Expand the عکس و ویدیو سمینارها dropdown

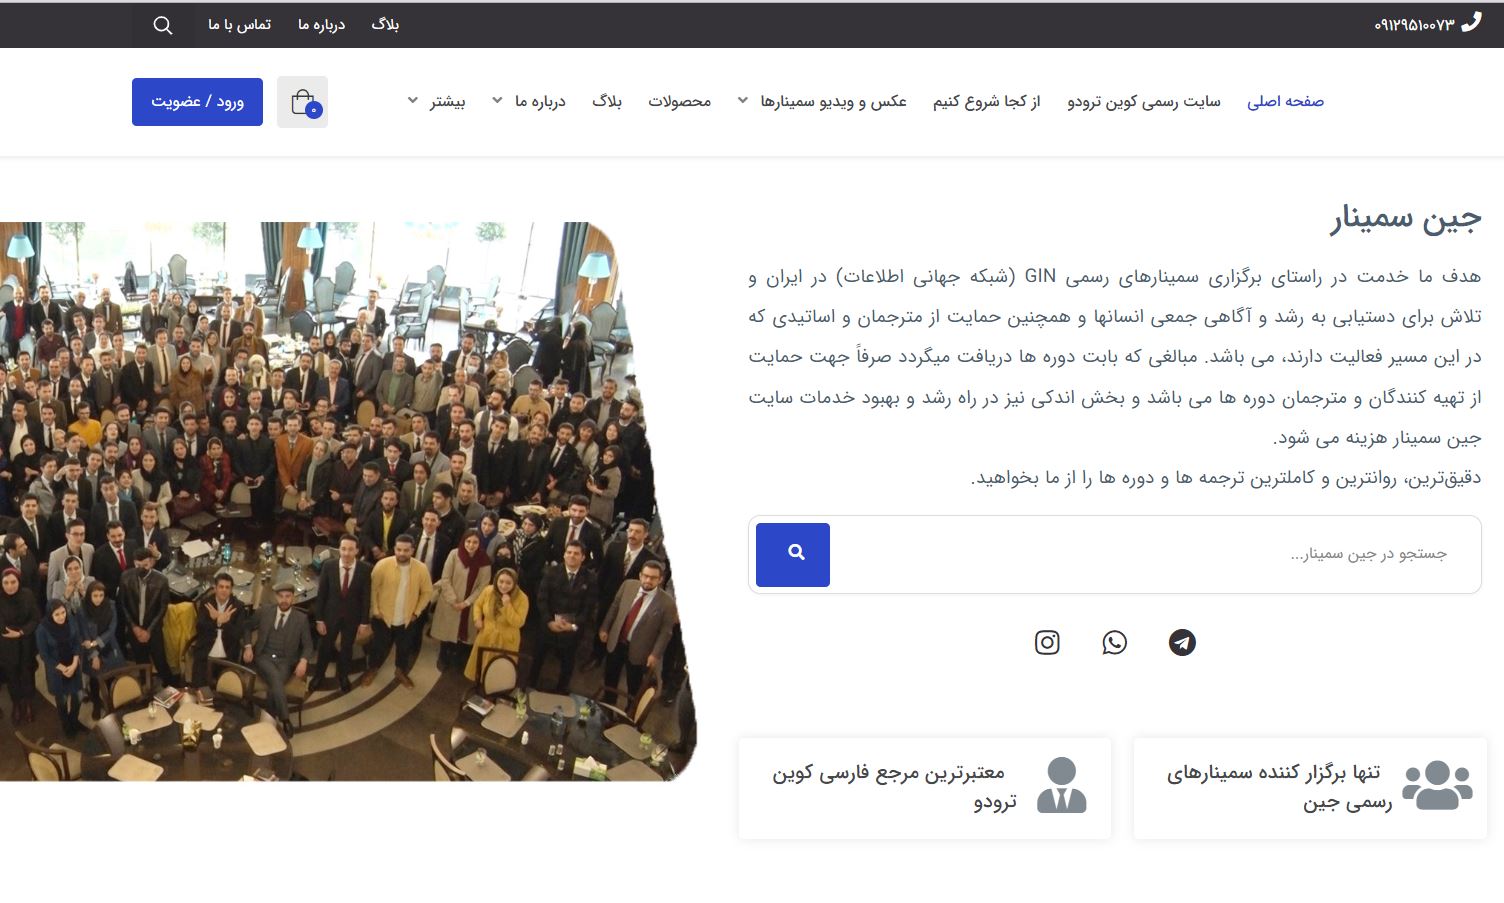tap(822, 101)
